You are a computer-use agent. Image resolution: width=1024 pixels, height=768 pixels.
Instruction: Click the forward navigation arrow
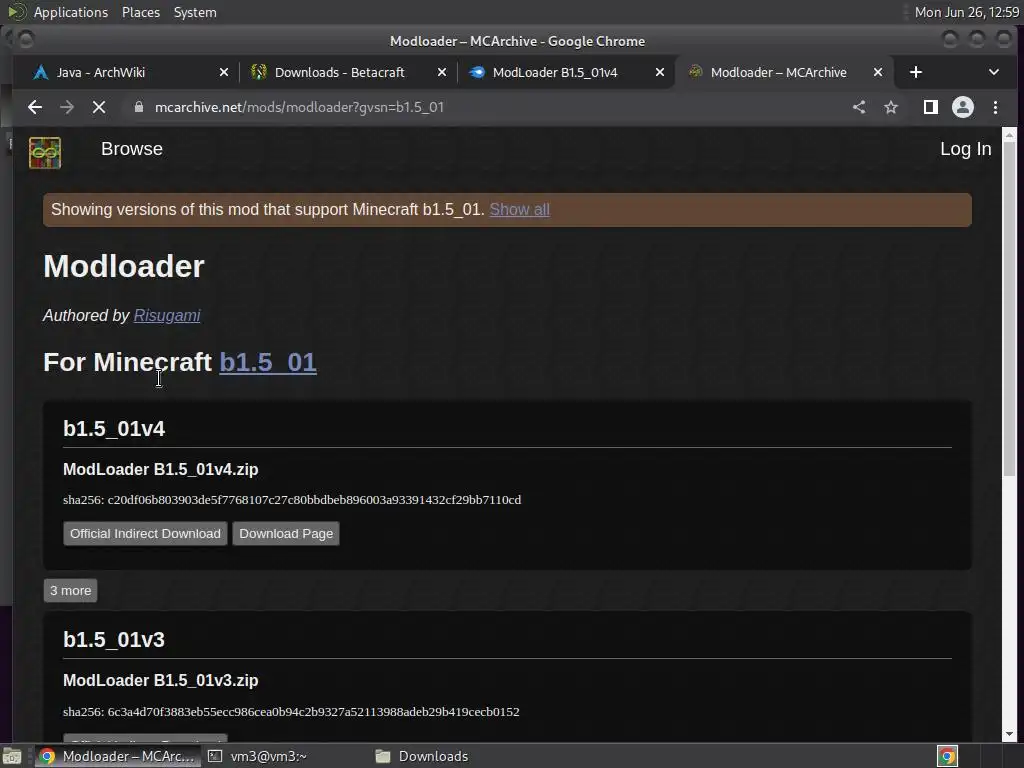click(x=67, y=107)
